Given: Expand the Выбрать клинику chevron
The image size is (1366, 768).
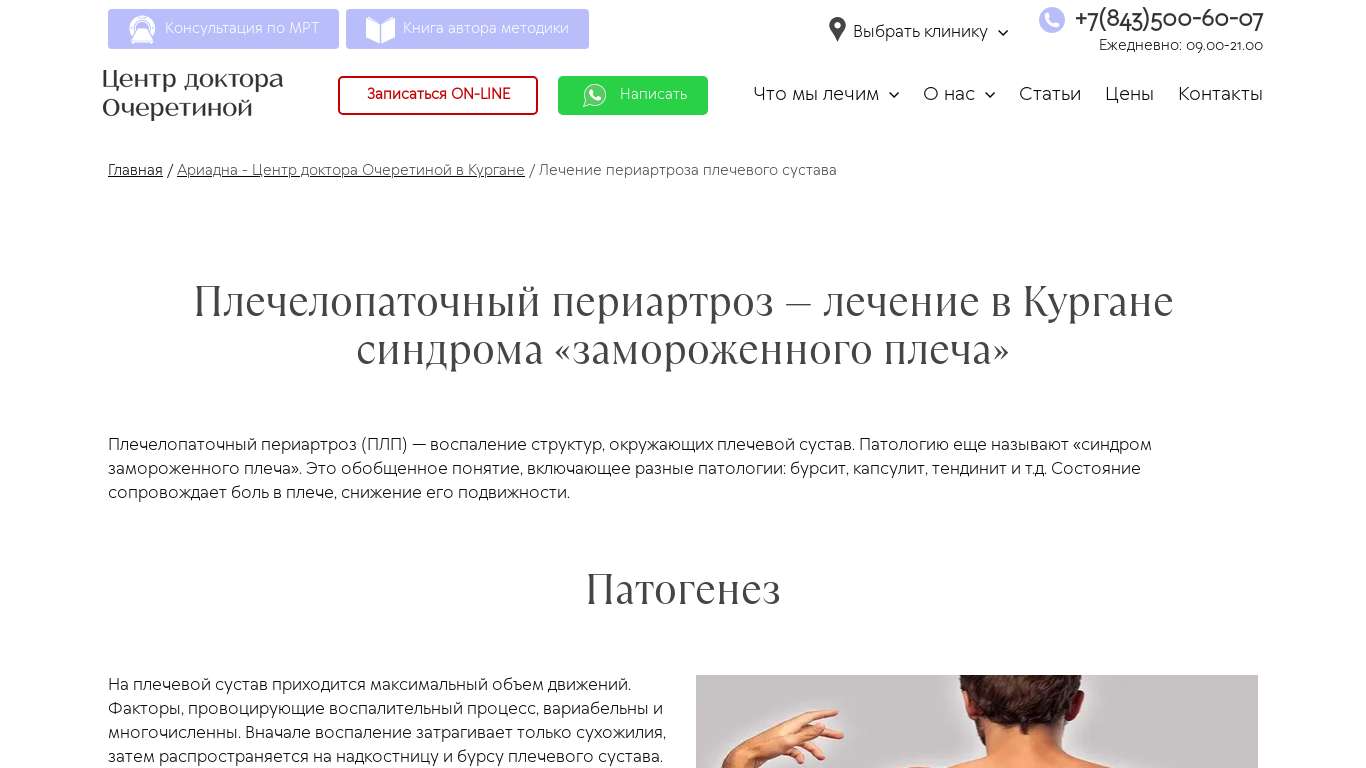Looking at the screenshot, I should (1003, 33).
